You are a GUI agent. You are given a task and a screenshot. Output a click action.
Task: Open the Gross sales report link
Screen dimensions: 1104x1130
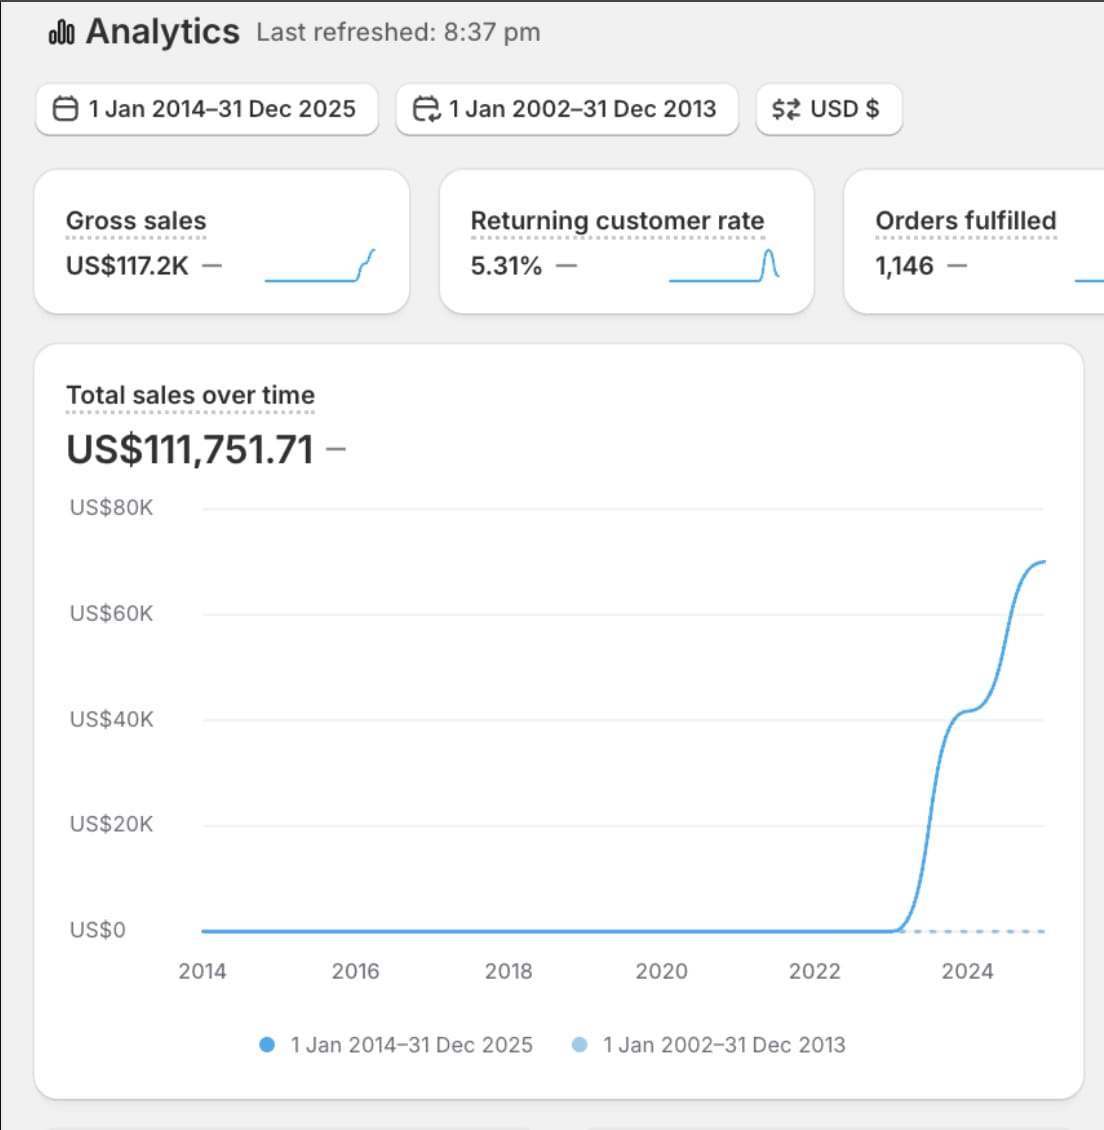pos(136,221)
